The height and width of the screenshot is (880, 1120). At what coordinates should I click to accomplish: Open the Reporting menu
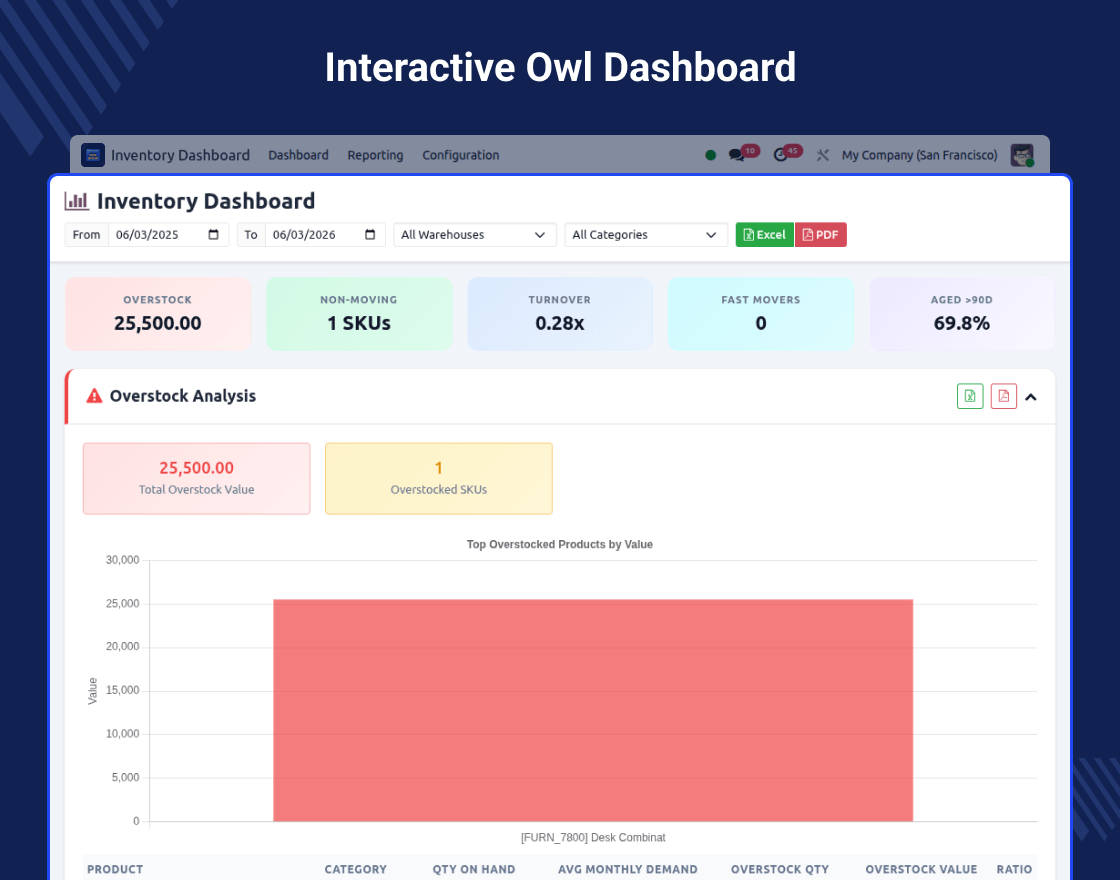click(x=375, y=155)
